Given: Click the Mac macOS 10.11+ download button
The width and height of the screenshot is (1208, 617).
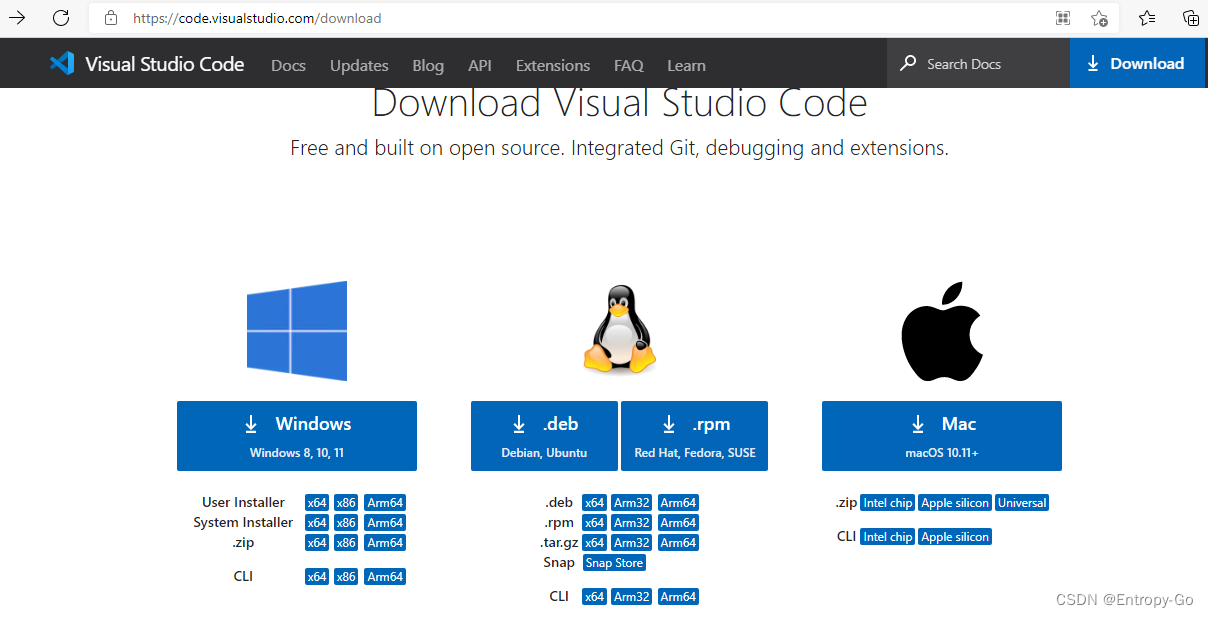Looking at the screenshot, I should click(x=941, y=436).
